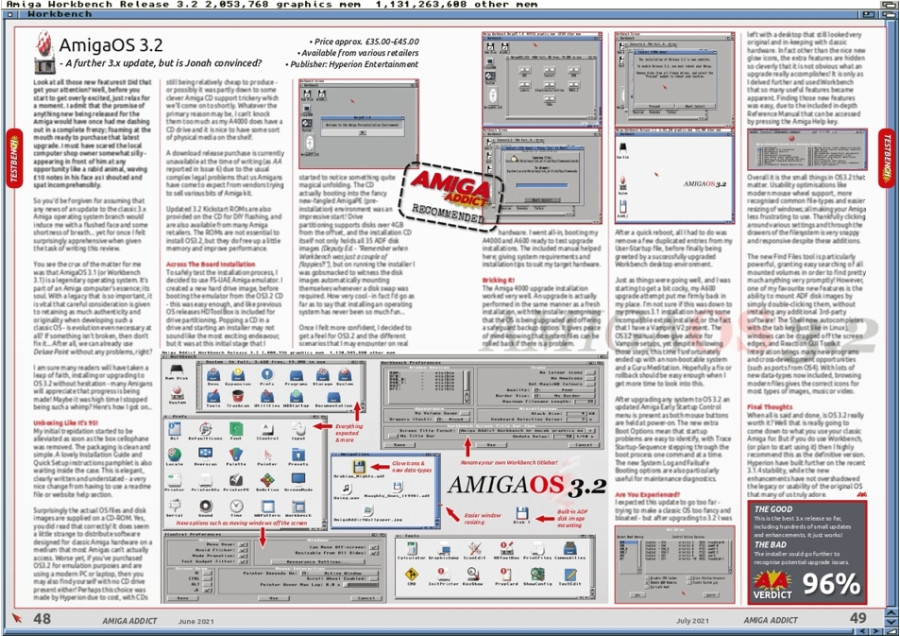This screenshot has width=900, height=636.
Task: Select the Ram Disk icon
Action: 176,370
